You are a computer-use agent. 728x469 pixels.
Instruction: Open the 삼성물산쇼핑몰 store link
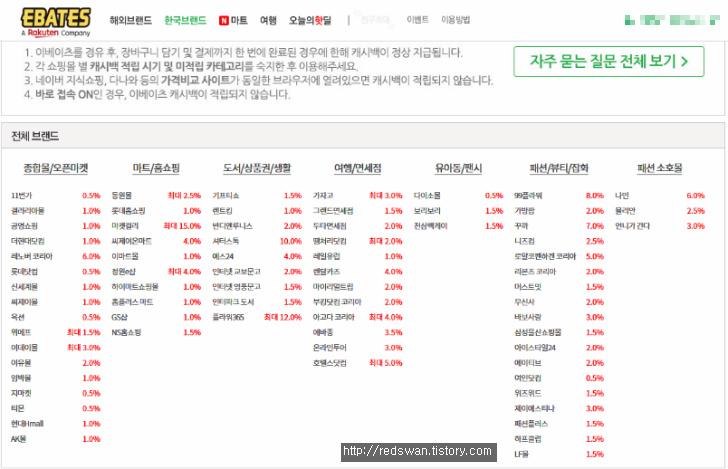tap(539, 332)
